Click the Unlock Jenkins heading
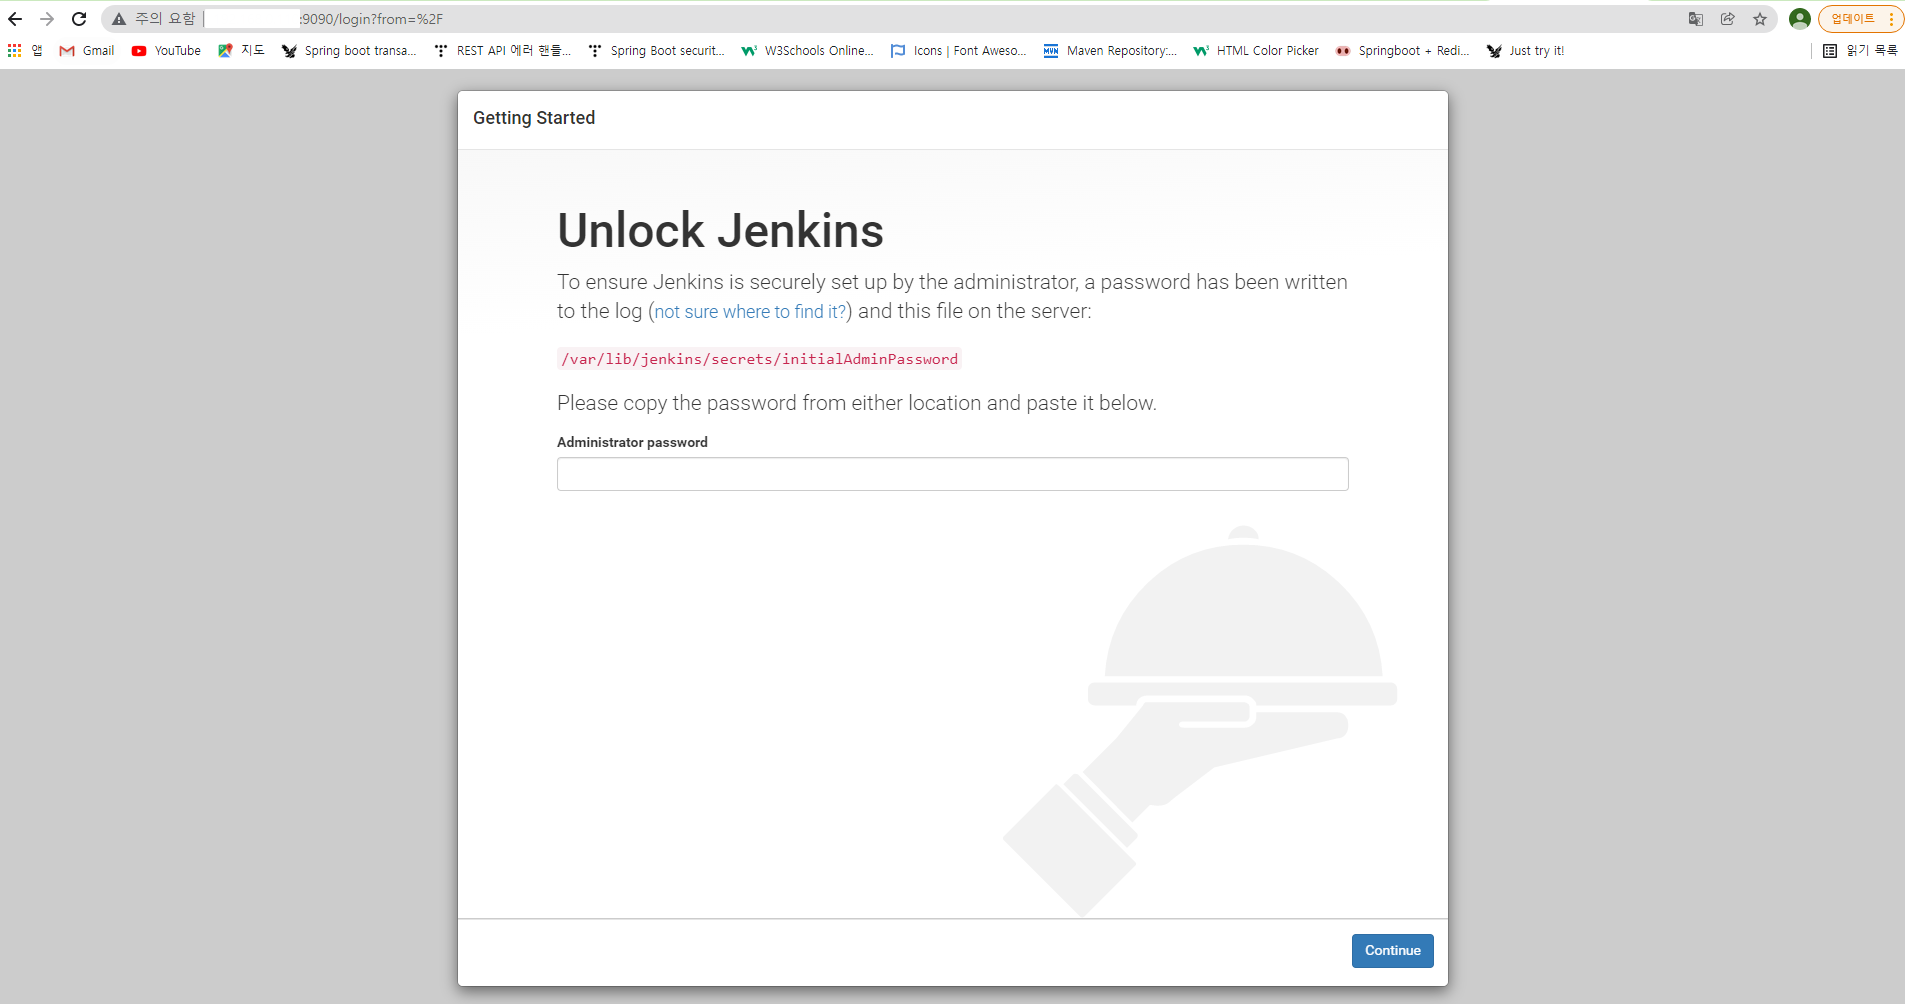This screenshot has height=1004, width=1905. click(x=720, y=231)
